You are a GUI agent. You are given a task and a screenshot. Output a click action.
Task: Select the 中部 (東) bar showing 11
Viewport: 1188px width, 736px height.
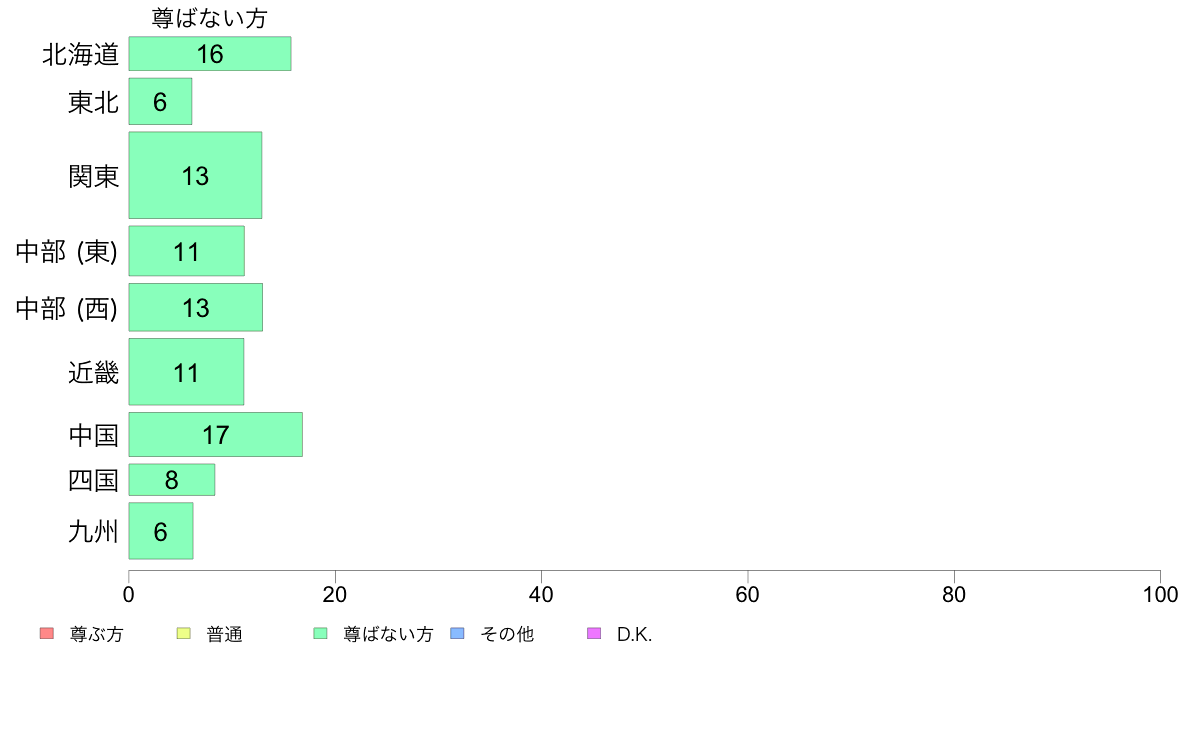[186, 251]
